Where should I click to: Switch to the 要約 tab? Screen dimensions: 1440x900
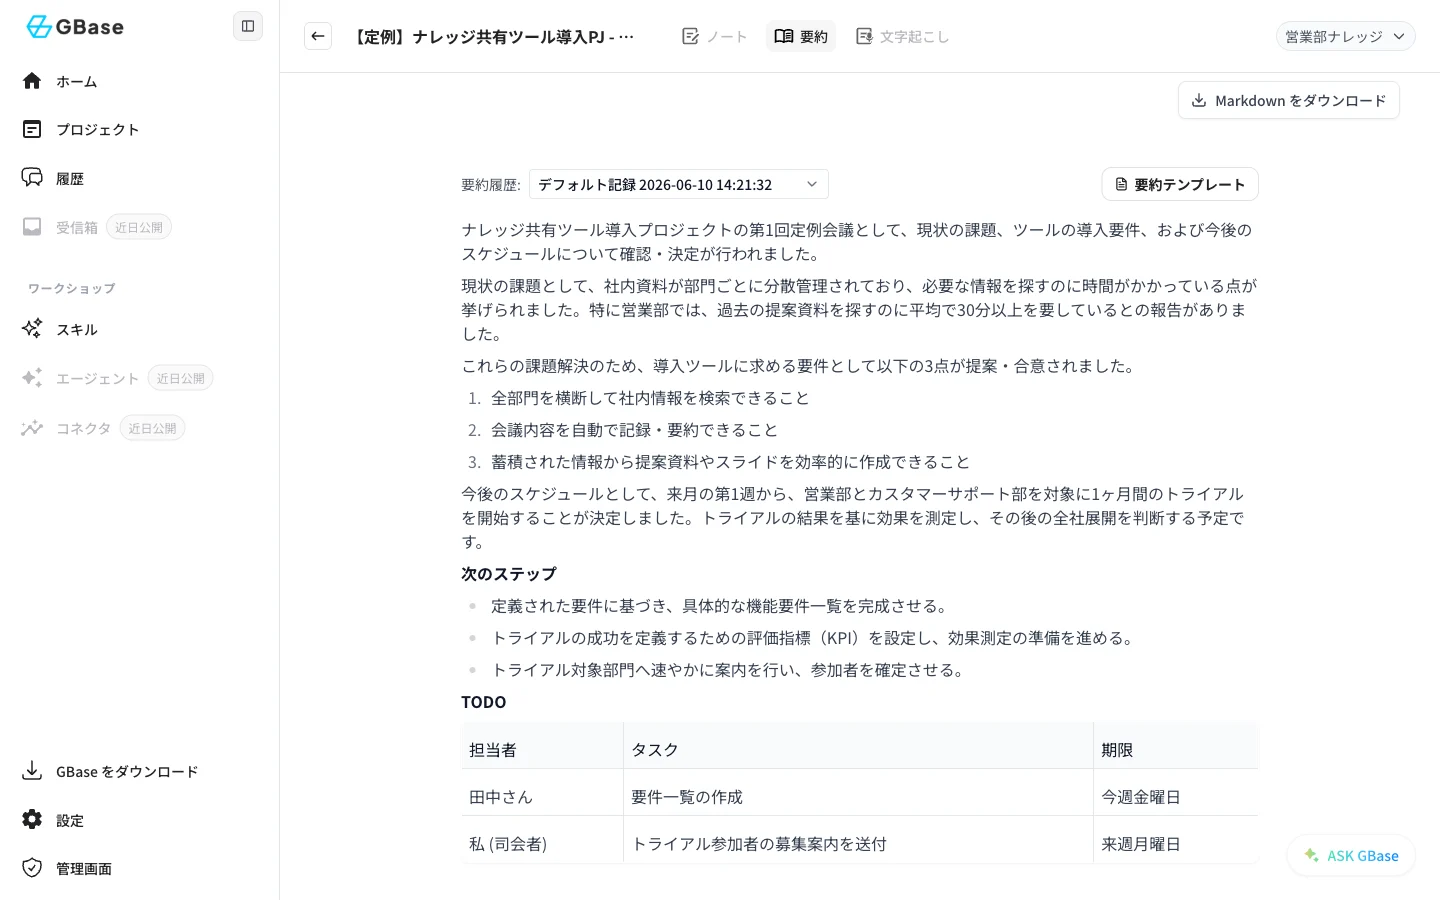(801, 36)
